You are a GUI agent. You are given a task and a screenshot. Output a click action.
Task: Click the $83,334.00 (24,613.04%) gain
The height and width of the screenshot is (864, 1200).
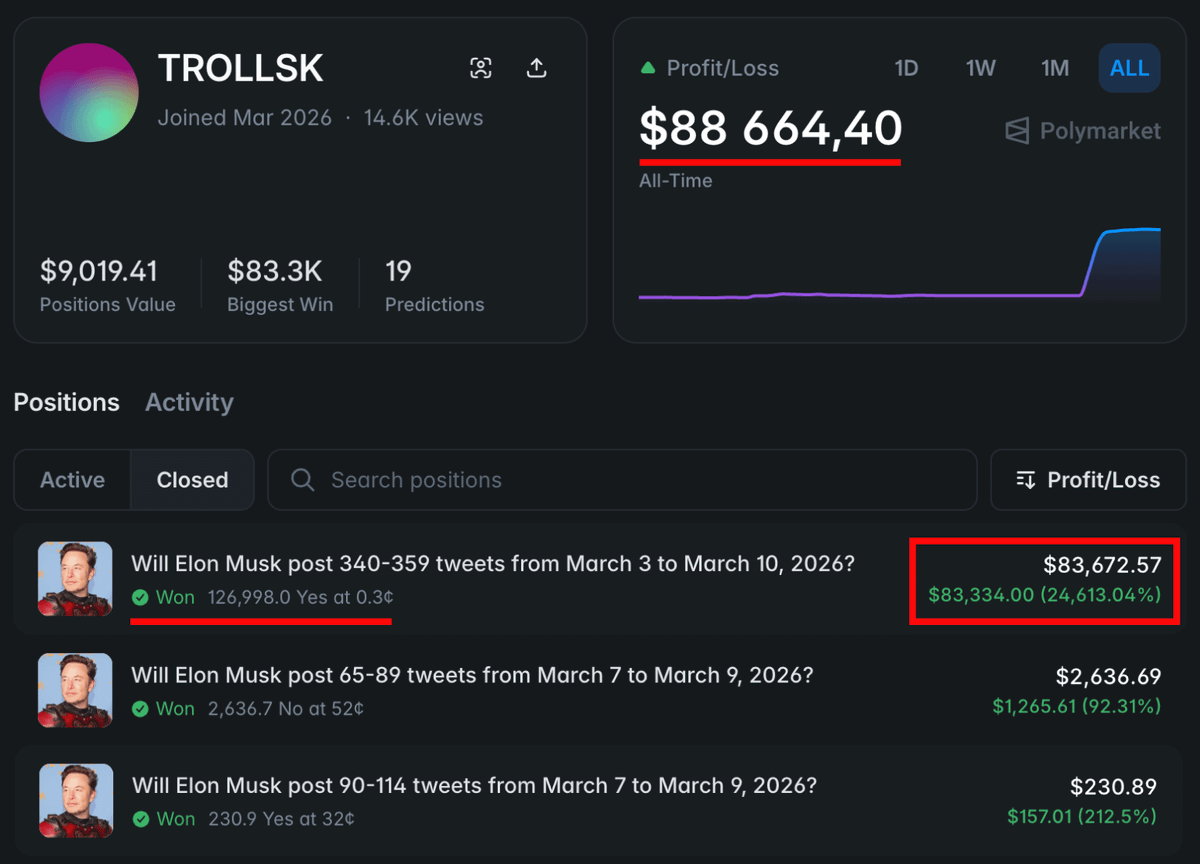[1045, 595]
